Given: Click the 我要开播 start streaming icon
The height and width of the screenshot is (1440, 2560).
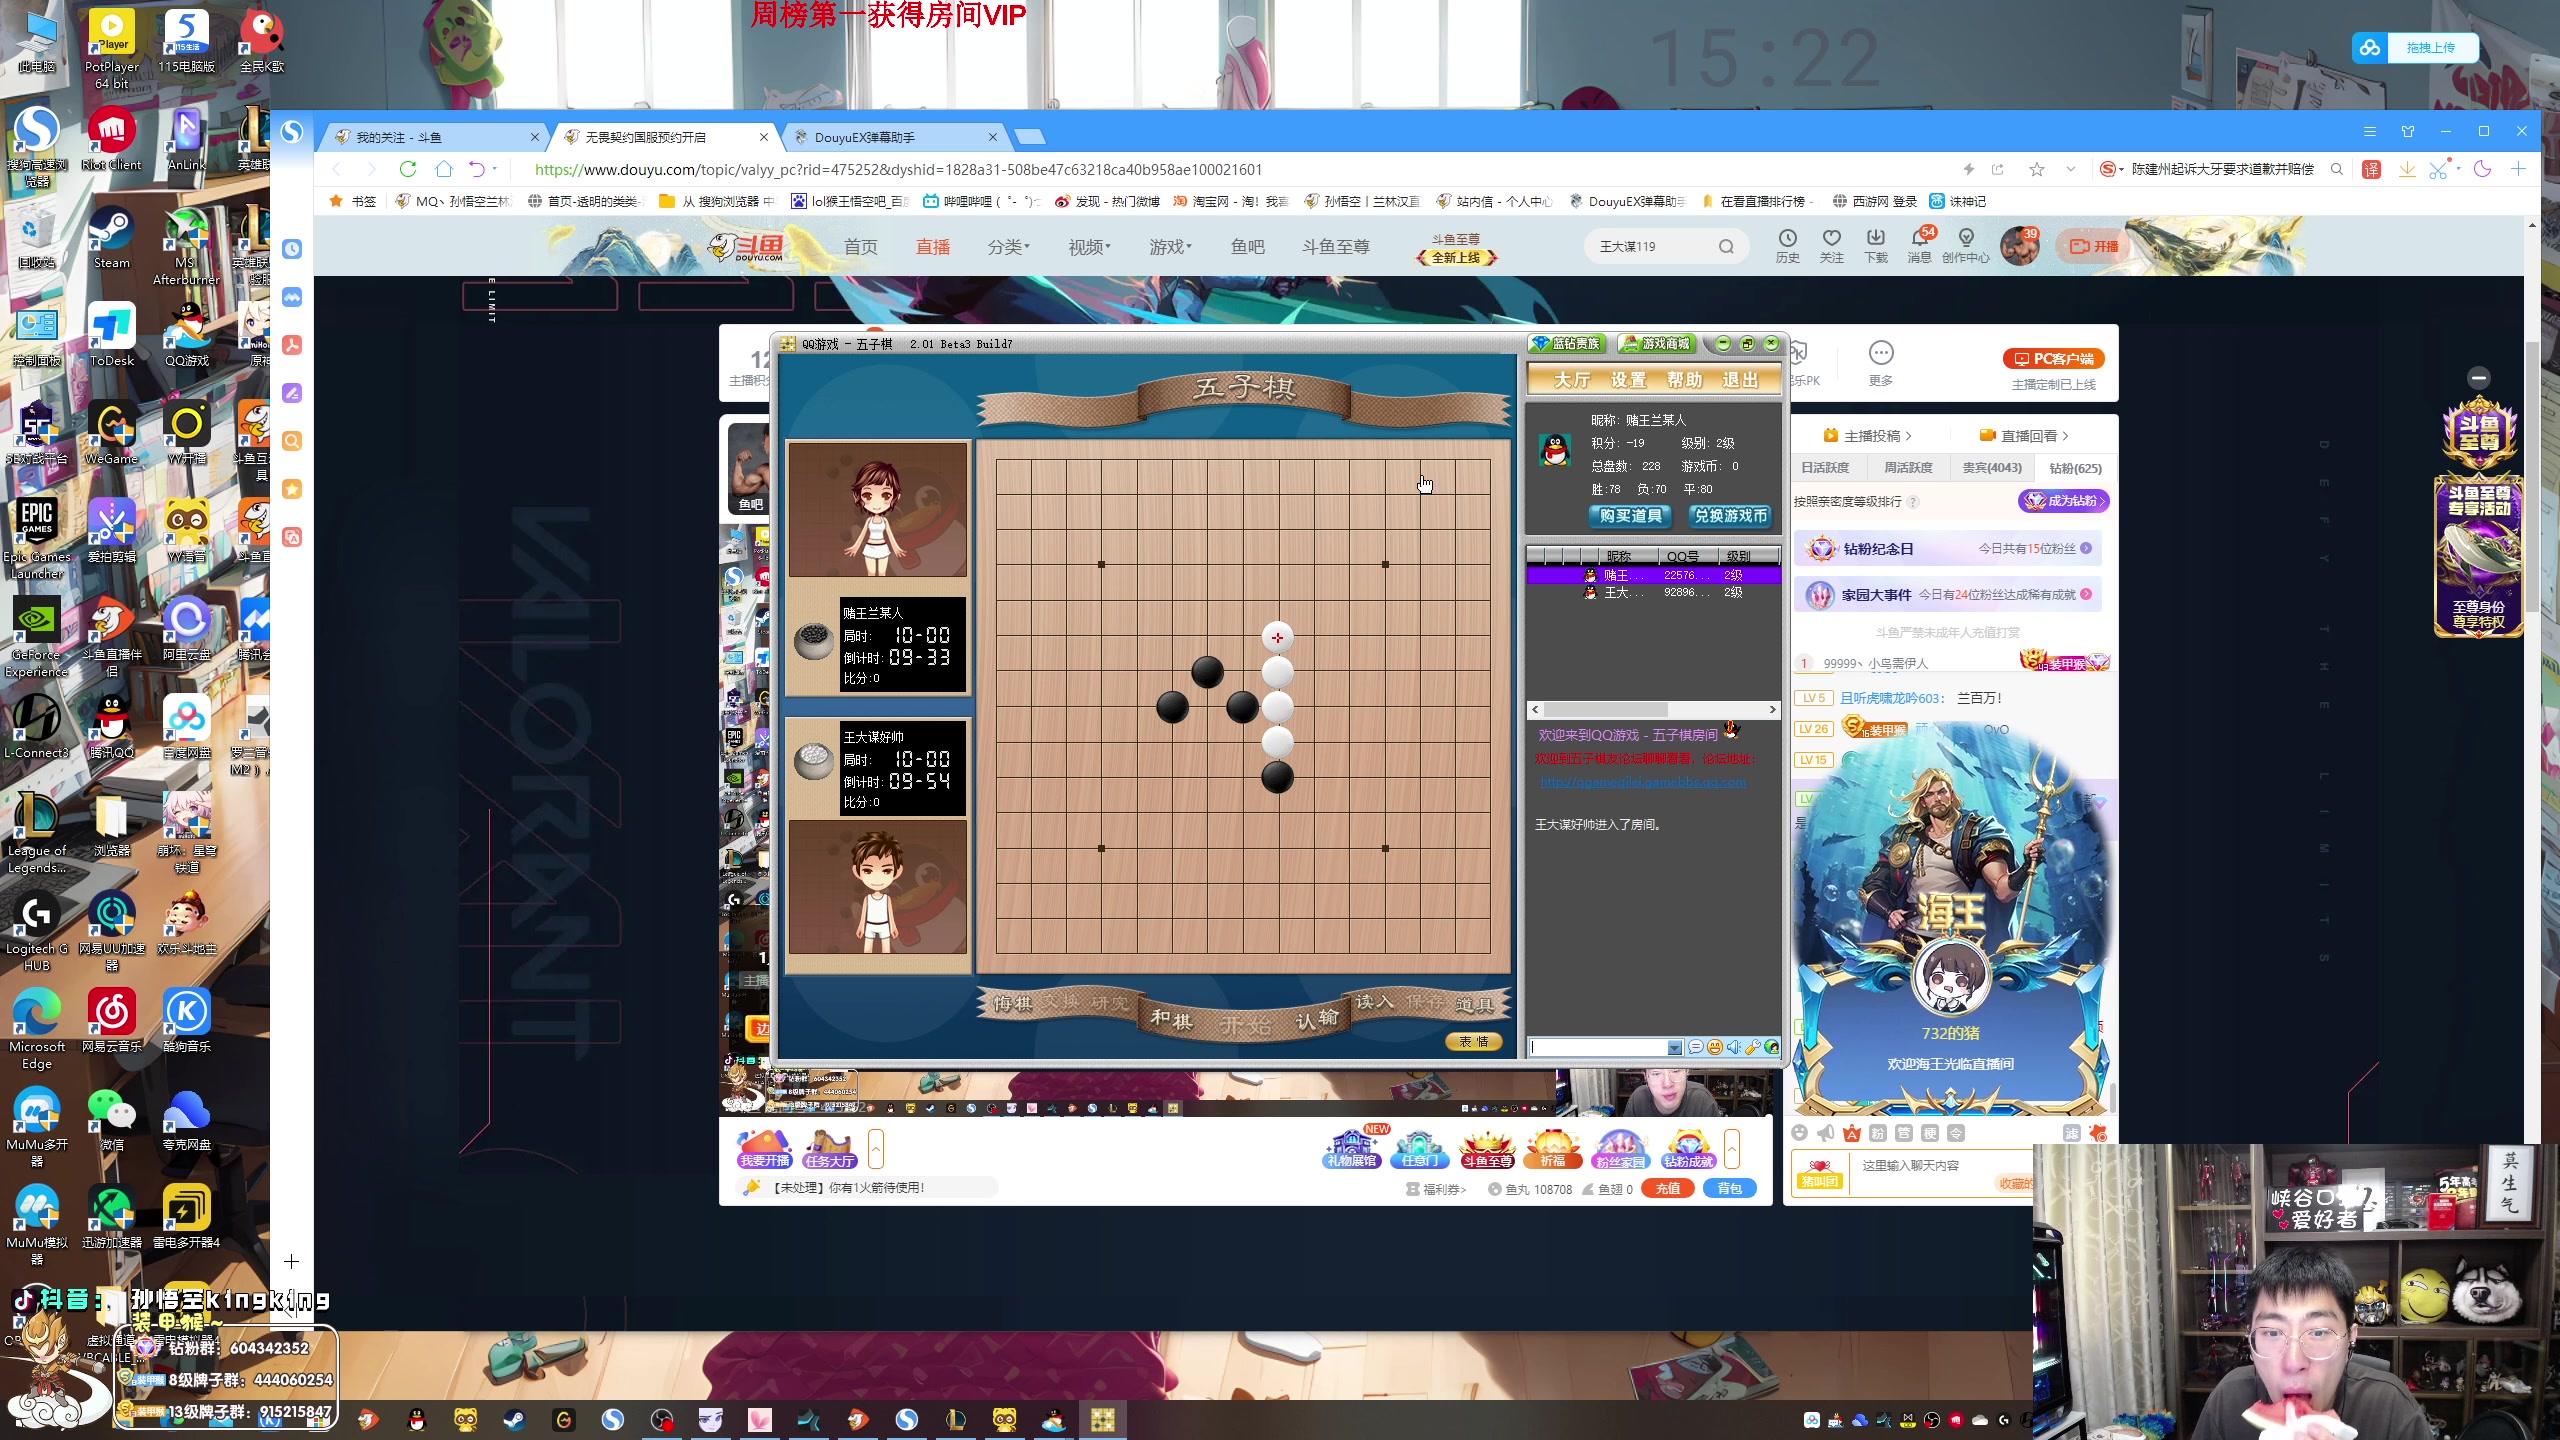Looking at the screenshot, I should tap(765, 1148).
